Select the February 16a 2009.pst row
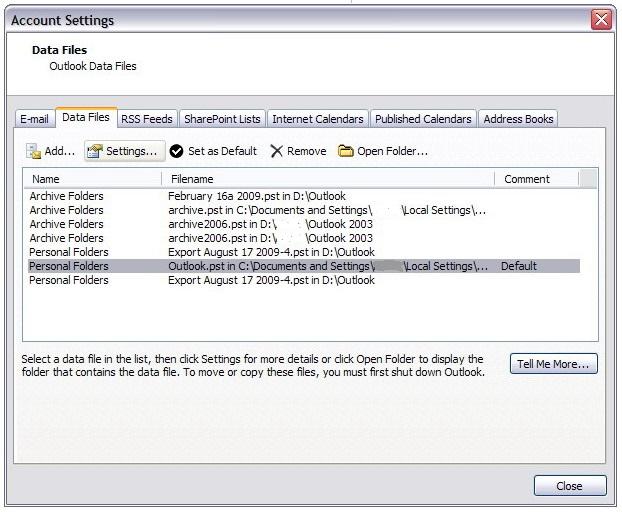The height and width of the screenshot is (512, 622). (257, 196)
